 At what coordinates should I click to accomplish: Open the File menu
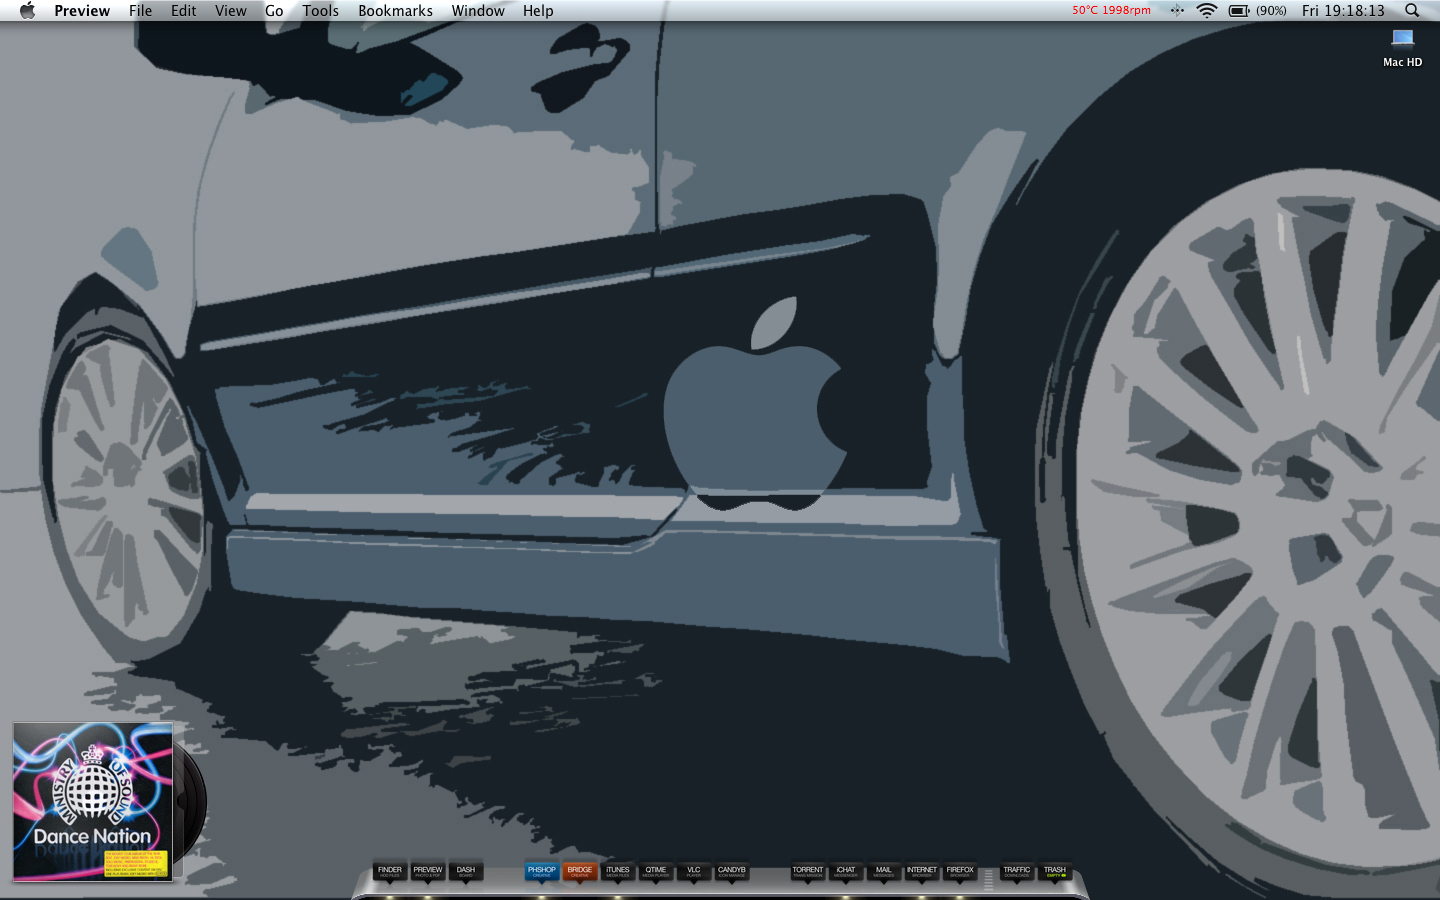coord(140,10)
